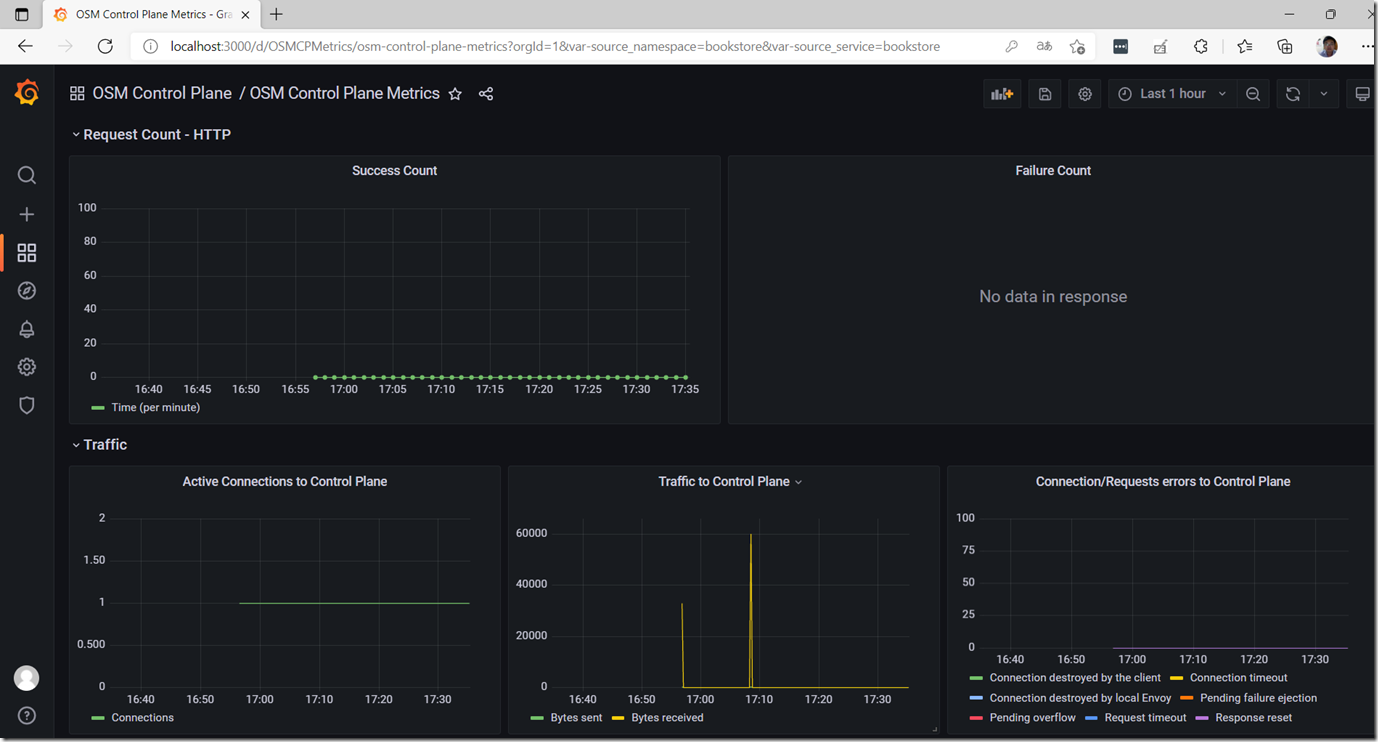The height and width of the screenshot is (742, 1378).
Task: Open the OSM Control Plane folder link
Action: point(162,93)
